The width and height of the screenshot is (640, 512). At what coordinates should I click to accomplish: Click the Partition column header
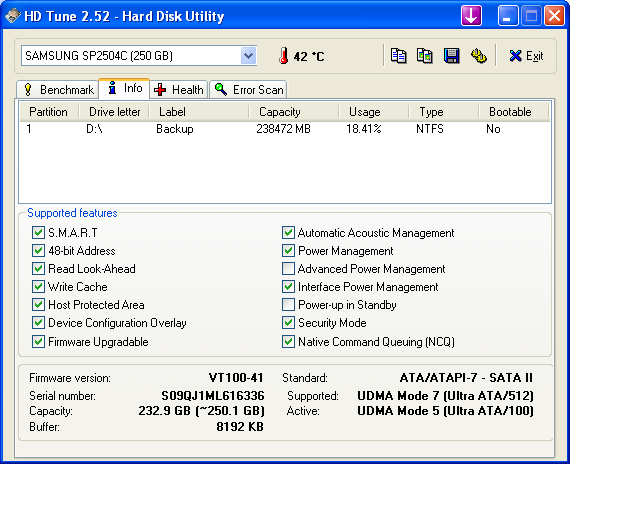(x=49, y=112)
